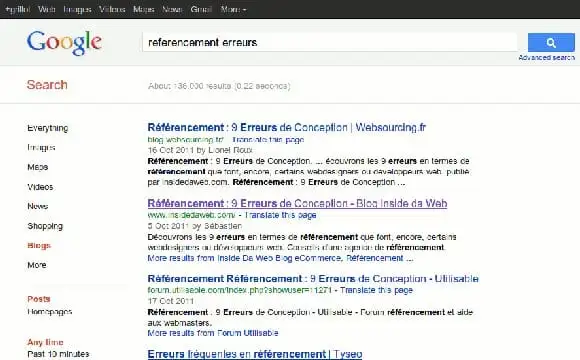Open Images in the top black bar
The image size is (580, 360).
(77, 9)
